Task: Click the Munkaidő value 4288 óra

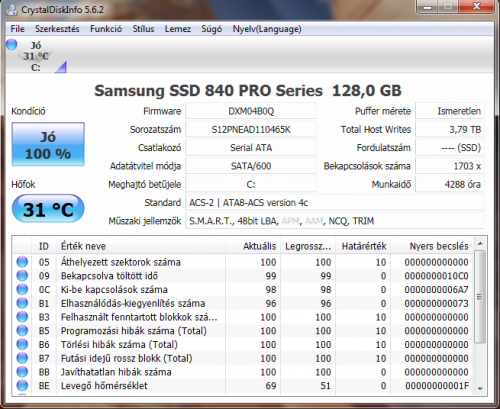Action: [x=450, y=184]
